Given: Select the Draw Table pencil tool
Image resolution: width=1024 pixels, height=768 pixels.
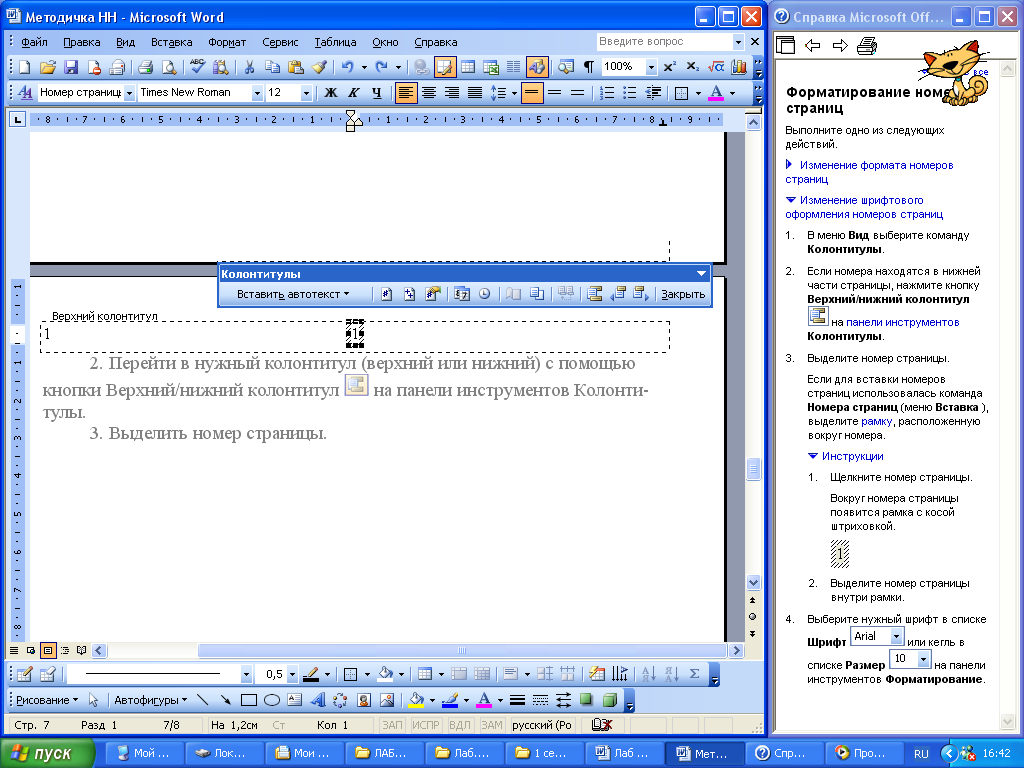Looking at the screenshot, I should click(x=24, y=674).
